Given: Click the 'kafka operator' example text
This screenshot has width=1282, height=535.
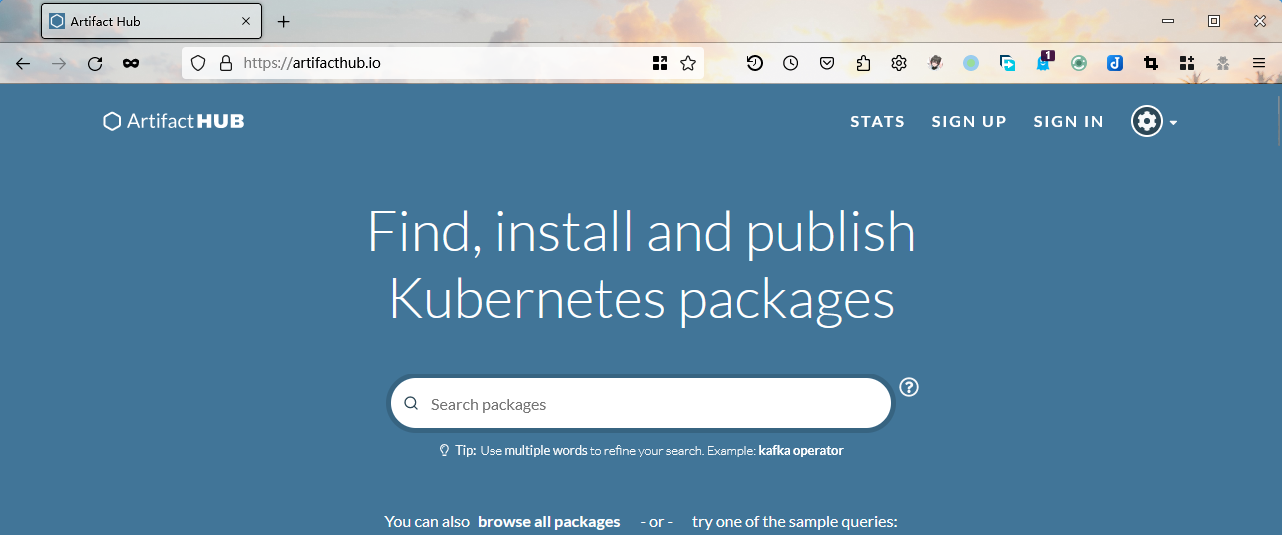Looking at the screenshot, I should click(801, 451).
